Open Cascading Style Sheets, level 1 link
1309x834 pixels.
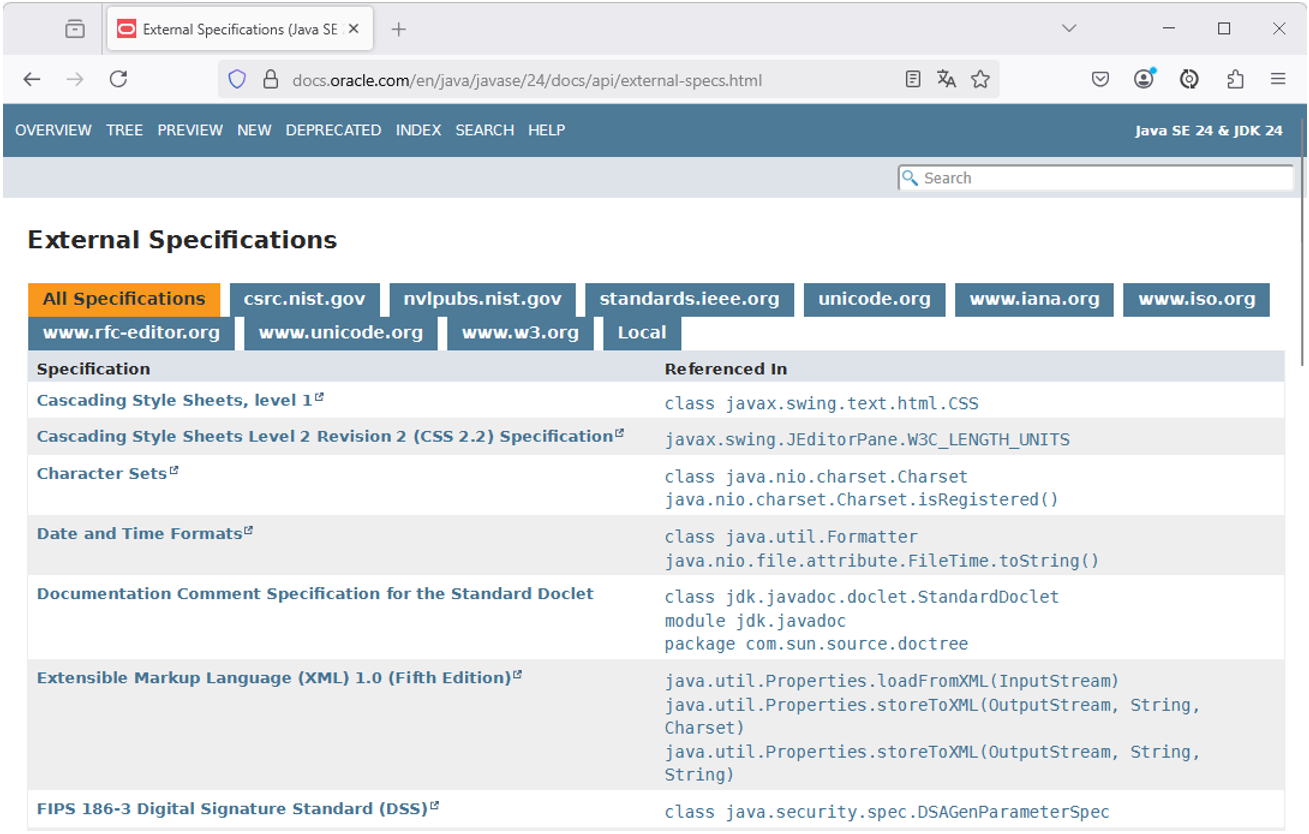(180, 400)
